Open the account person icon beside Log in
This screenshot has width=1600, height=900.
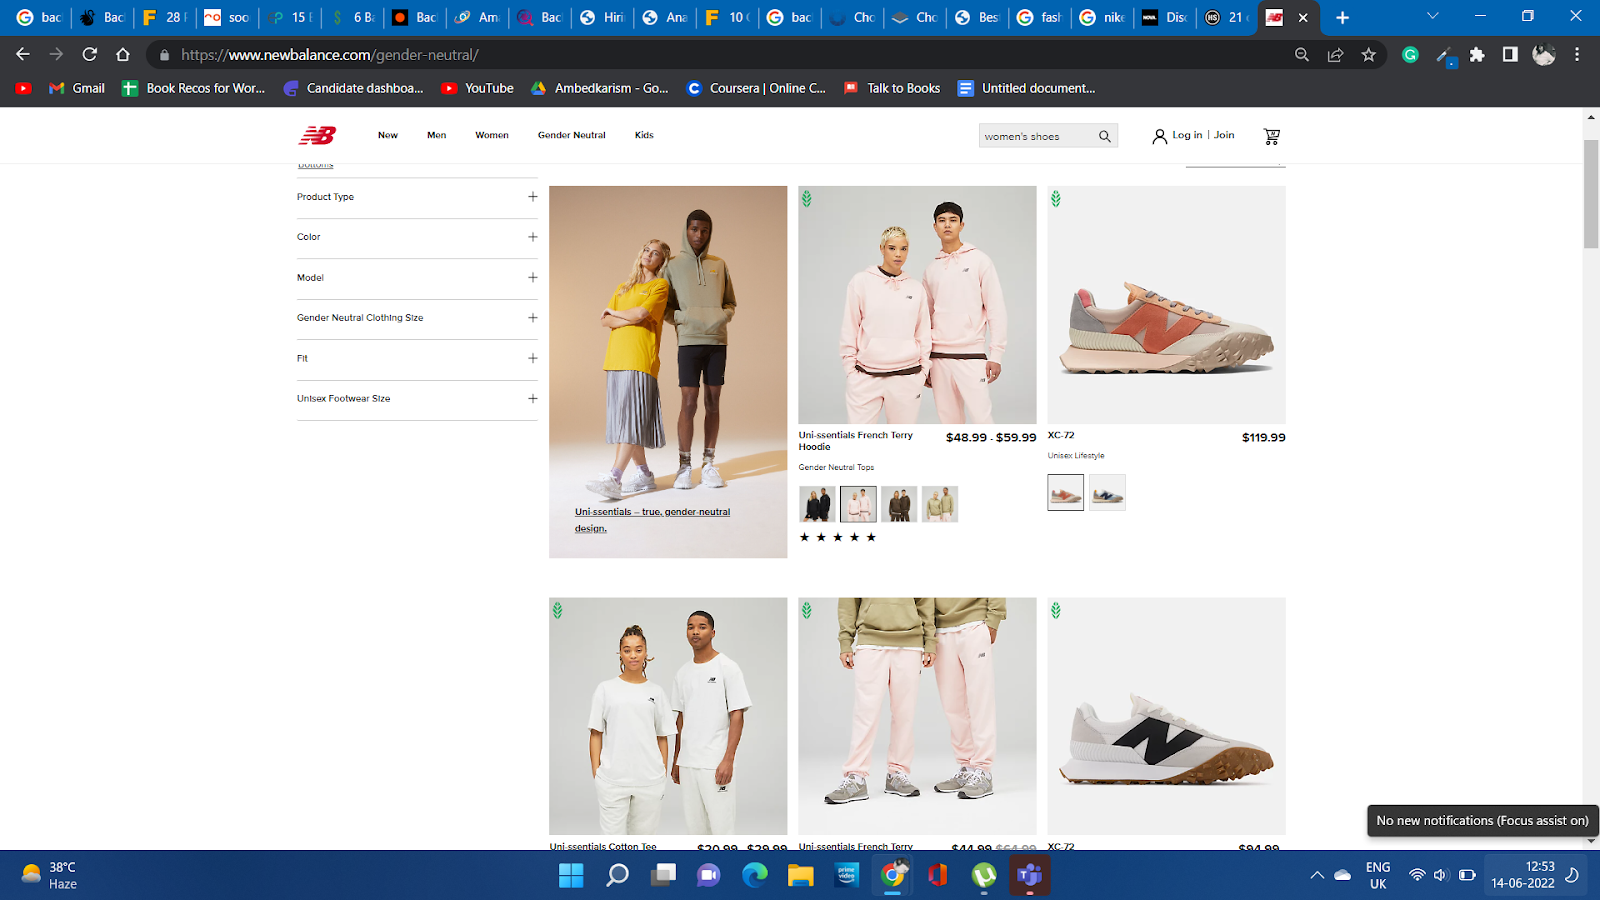[1159, 136]
